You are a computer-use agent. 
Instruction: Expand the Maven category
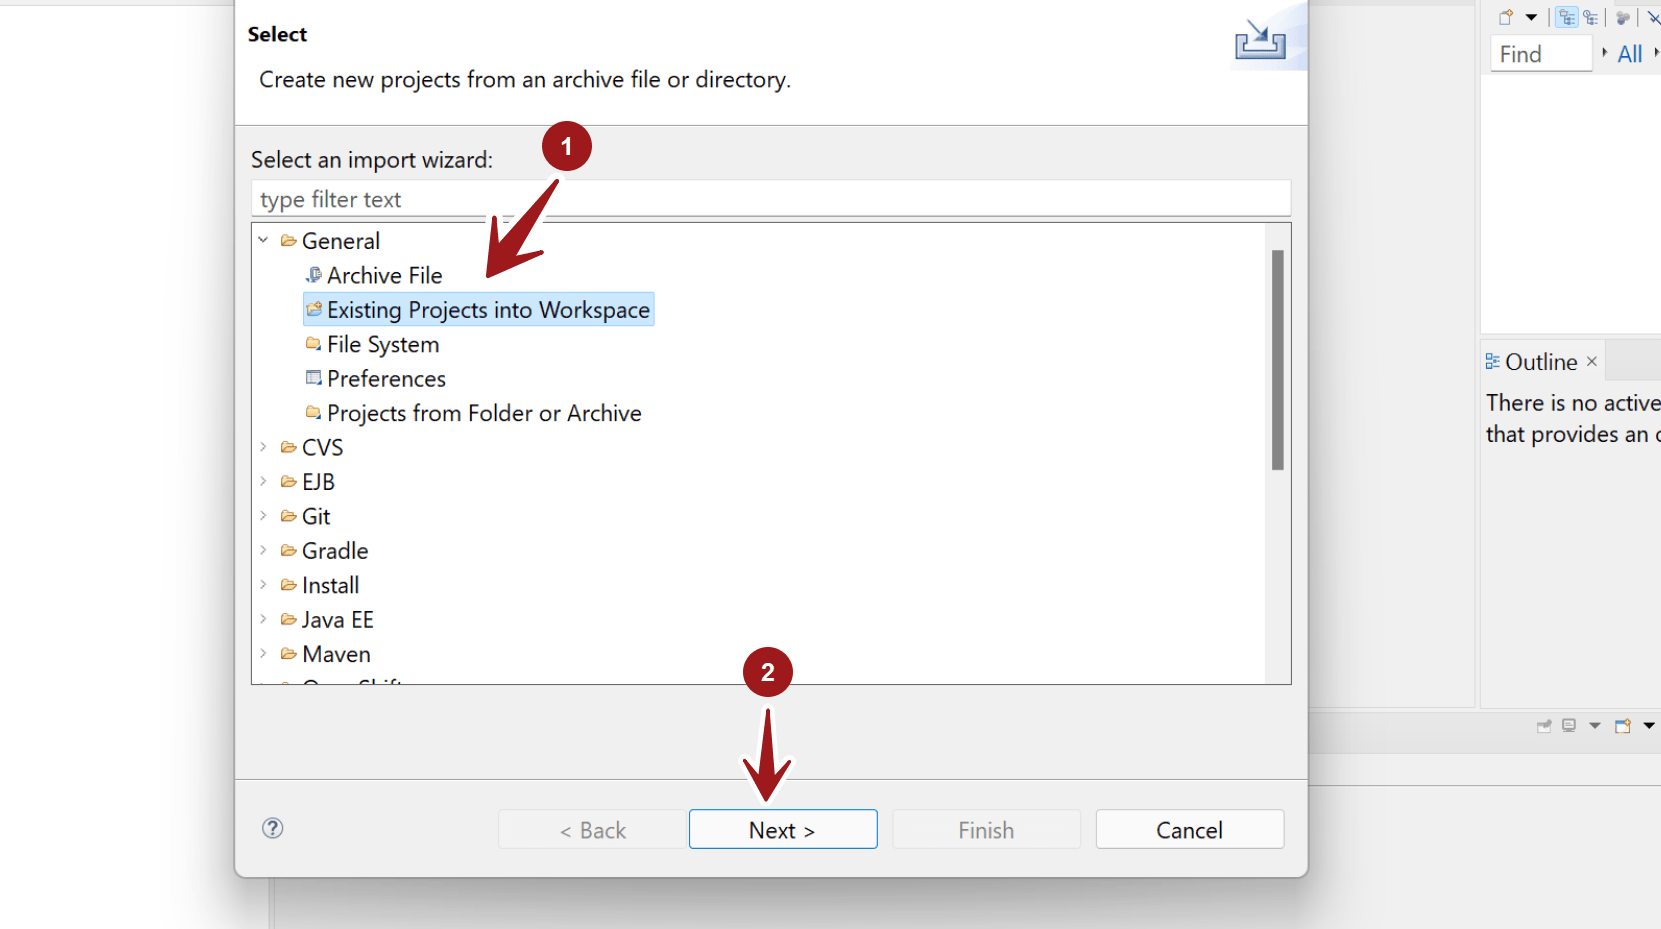(263, 653)
